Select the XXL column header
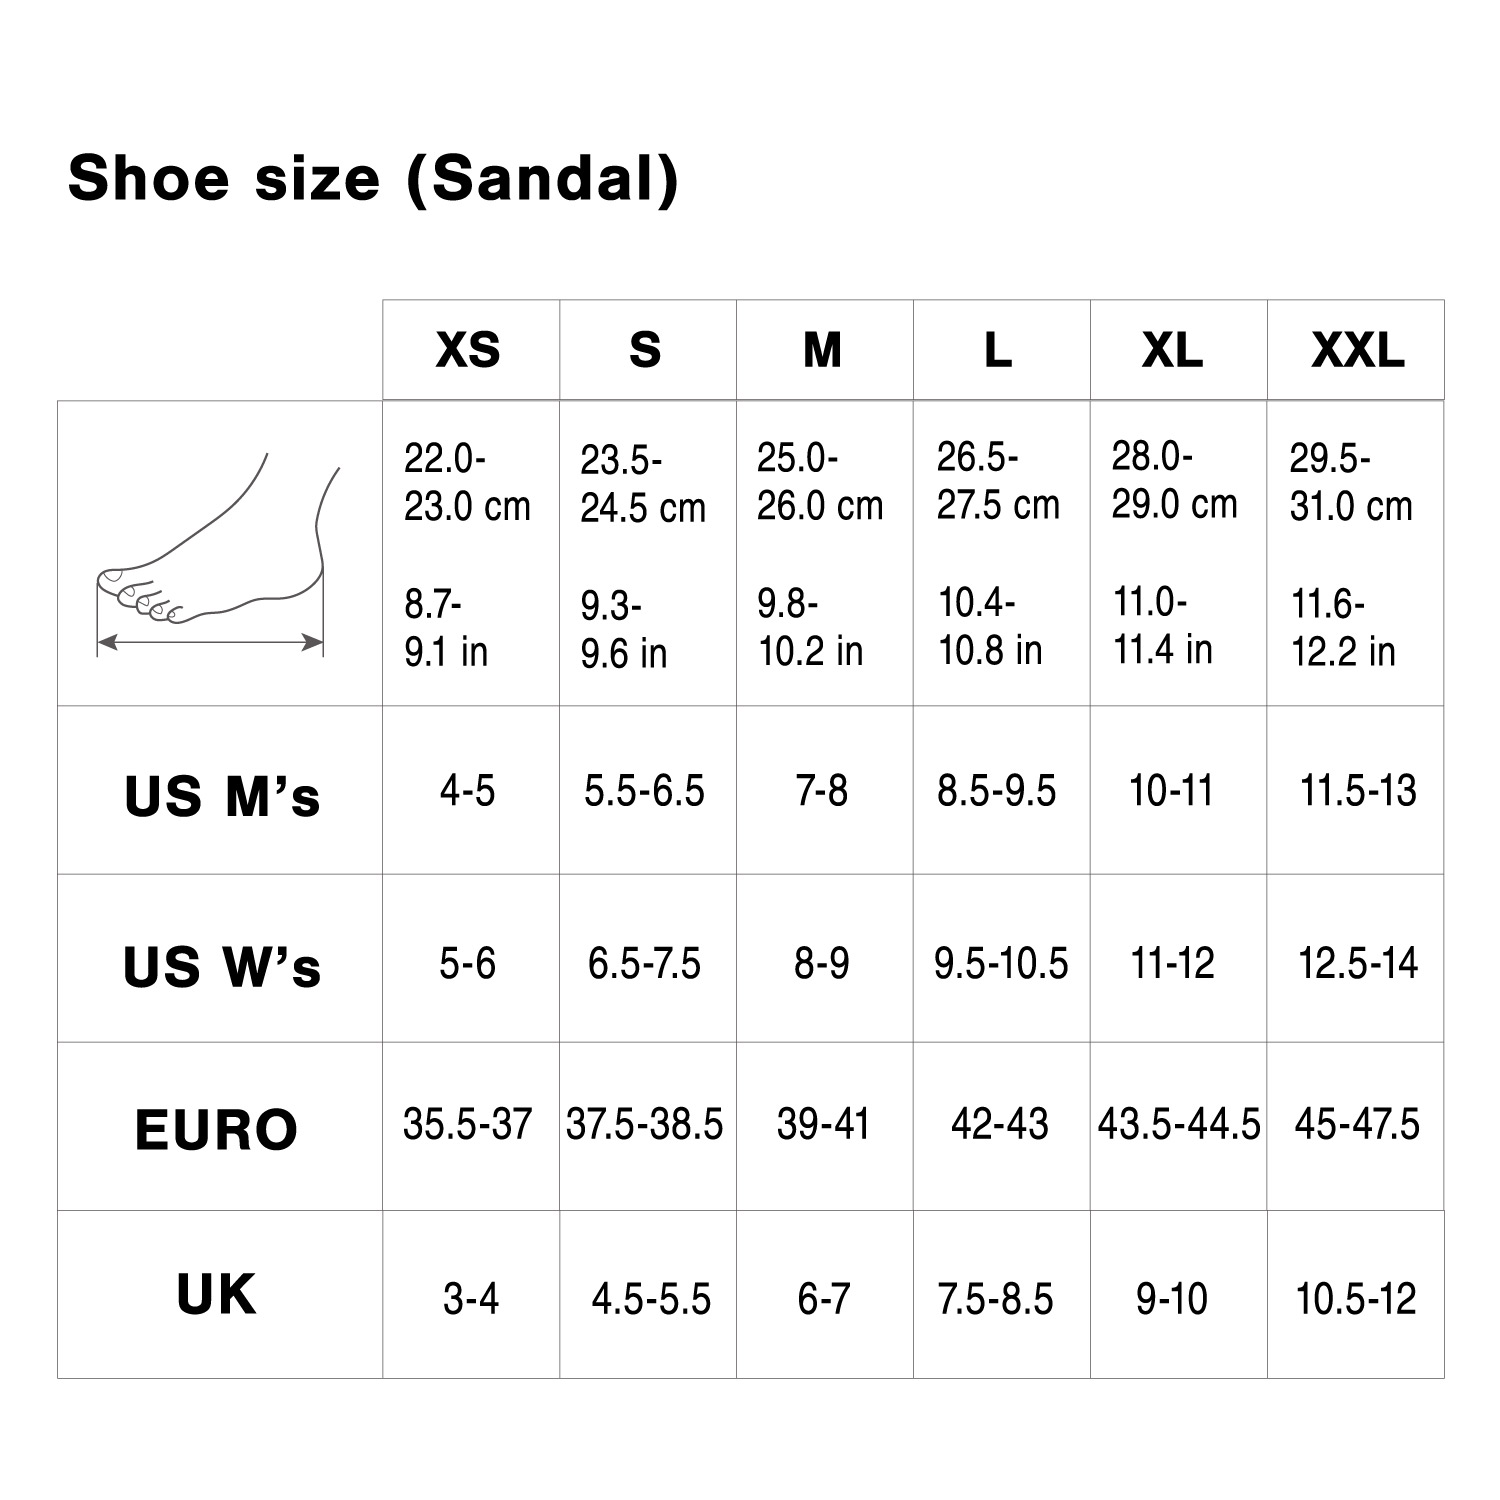 click(1357, 350)
